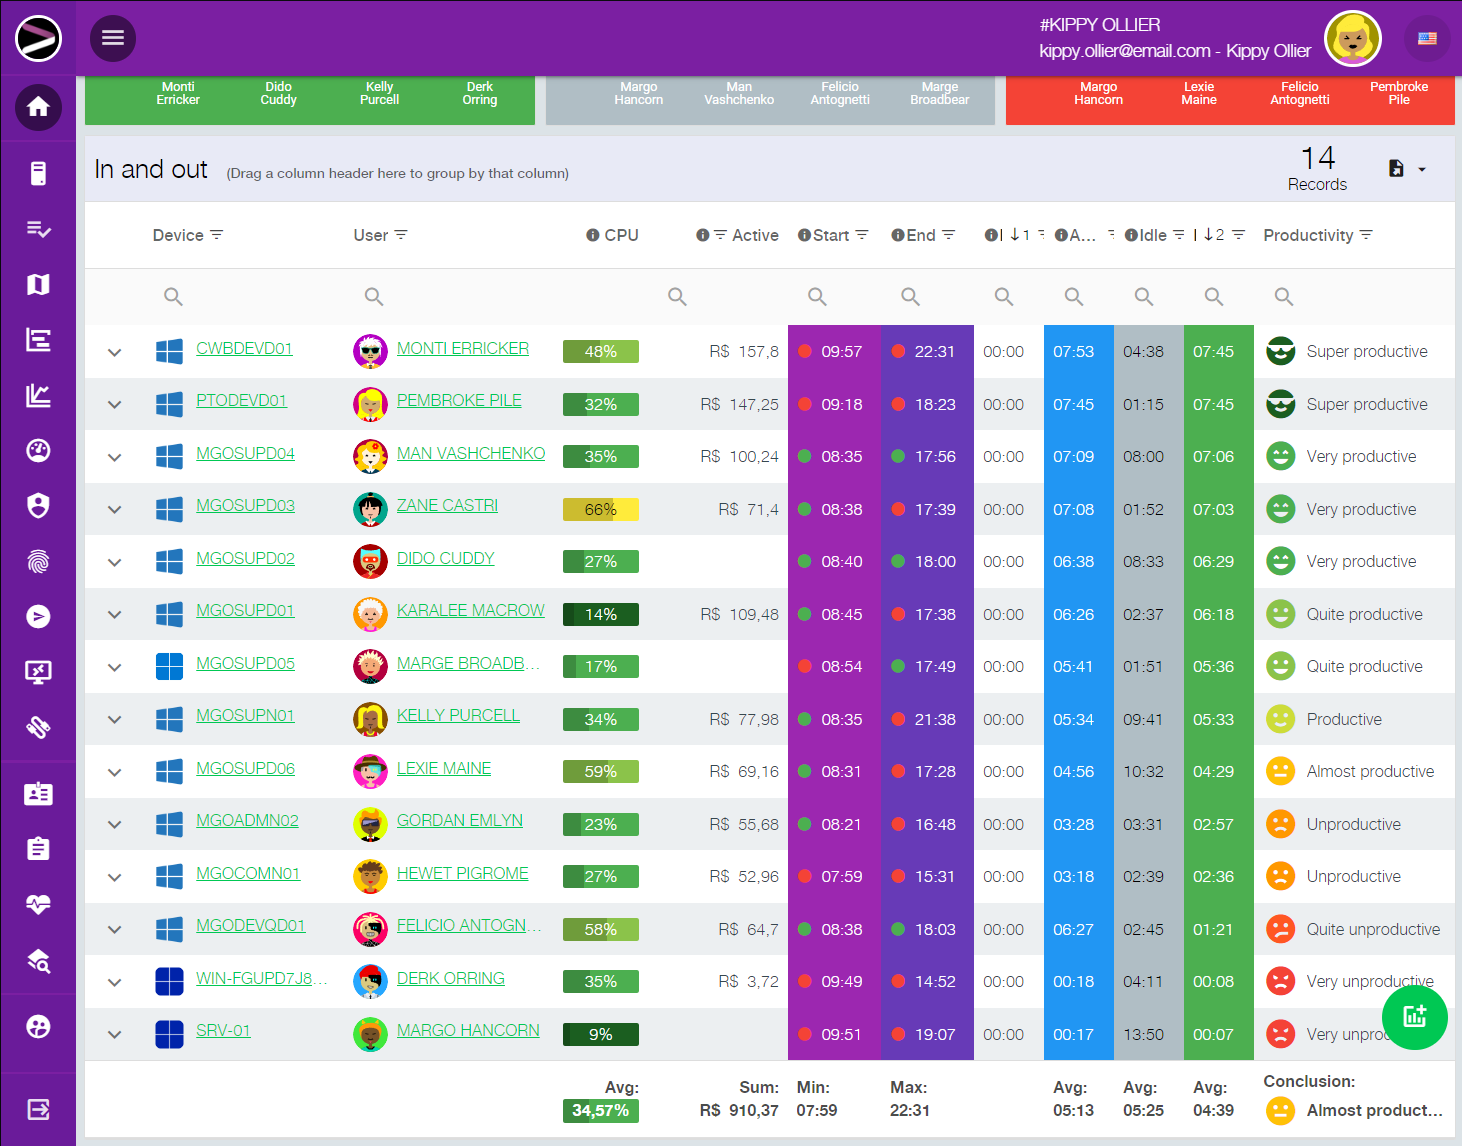Expand the MGOSUPD03 row details
Screen dimensions: 1462x1146
[115, 510]
